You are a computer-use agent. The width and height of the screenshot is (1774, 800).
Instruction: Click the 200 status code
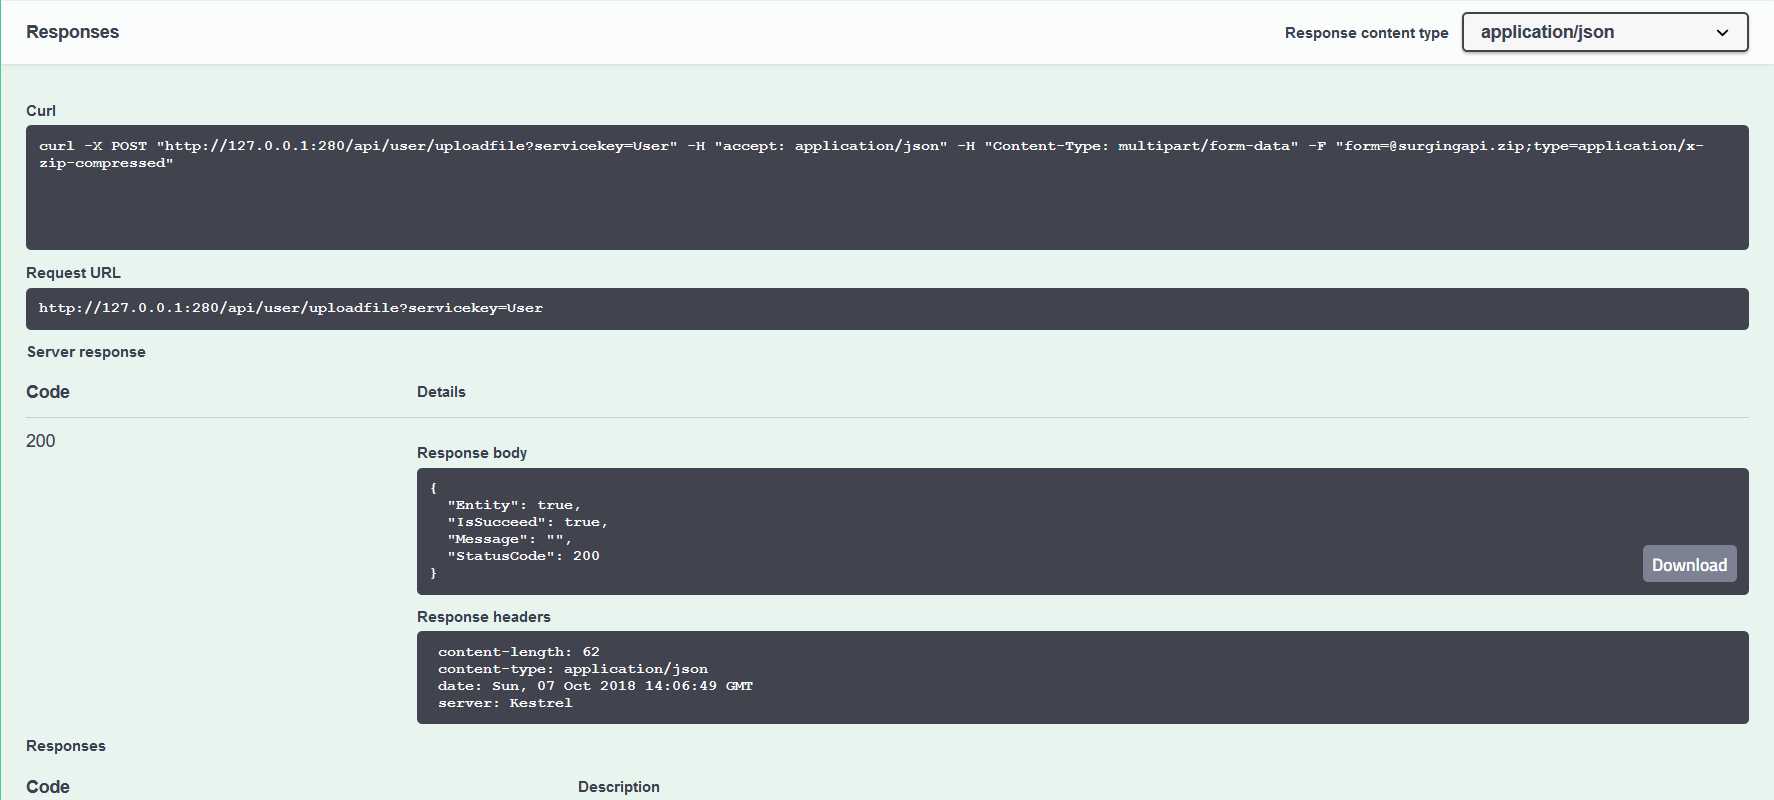click(41, 441)
